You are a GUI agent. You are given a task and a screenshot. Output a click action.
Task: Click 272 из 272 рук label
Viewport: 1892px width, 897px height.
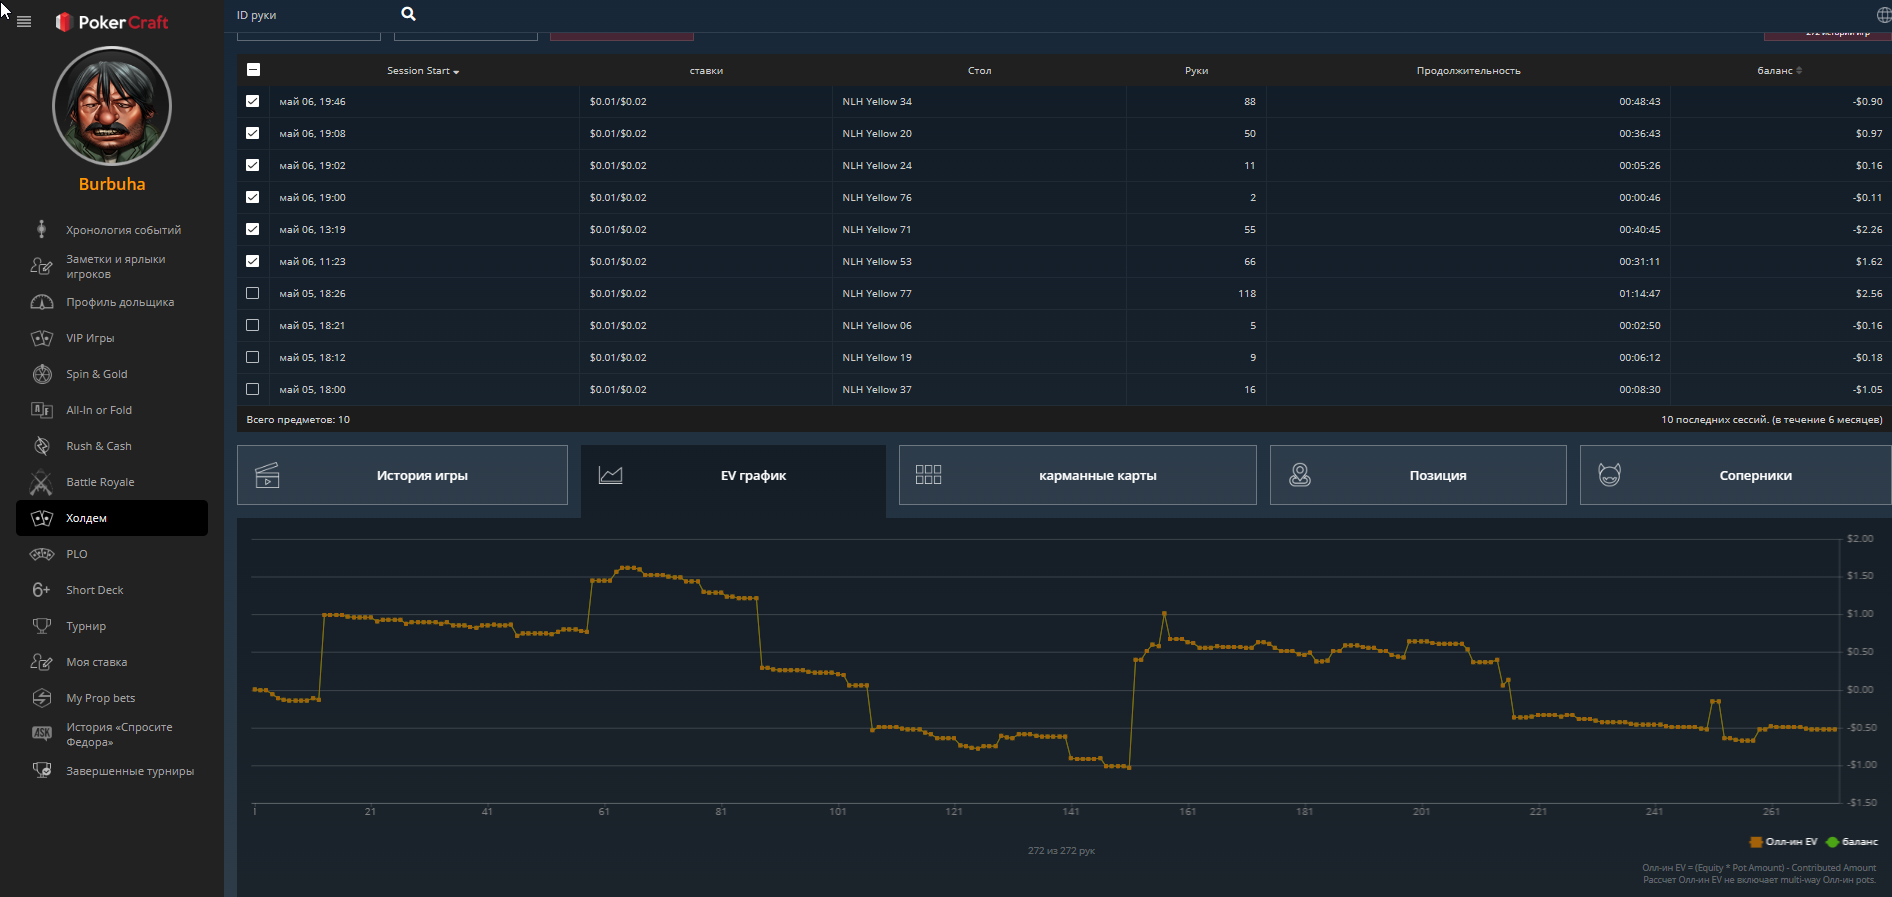coord(1061,851)
